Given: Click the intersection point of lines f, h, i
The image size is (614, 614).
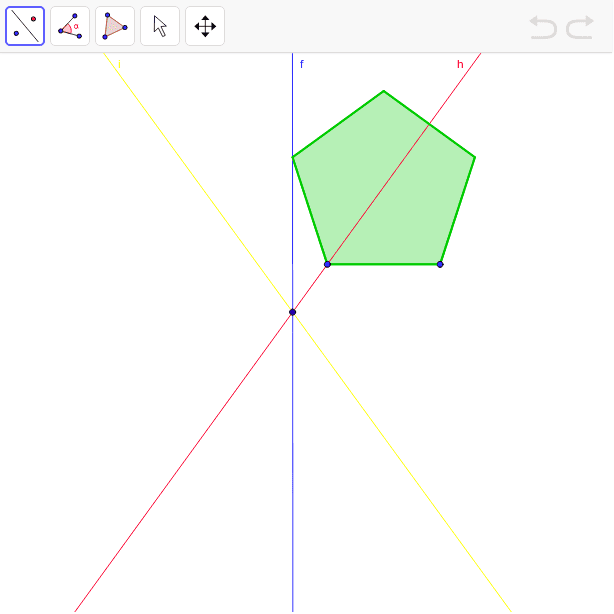Looking at the screenshot, I should click(x=293, y=312).
